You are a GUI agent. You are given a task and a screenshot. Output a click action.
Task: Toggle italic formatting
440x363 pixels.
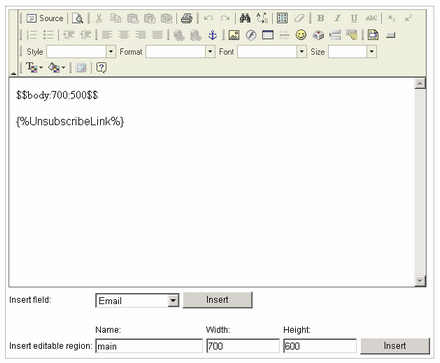click(337, 18)
